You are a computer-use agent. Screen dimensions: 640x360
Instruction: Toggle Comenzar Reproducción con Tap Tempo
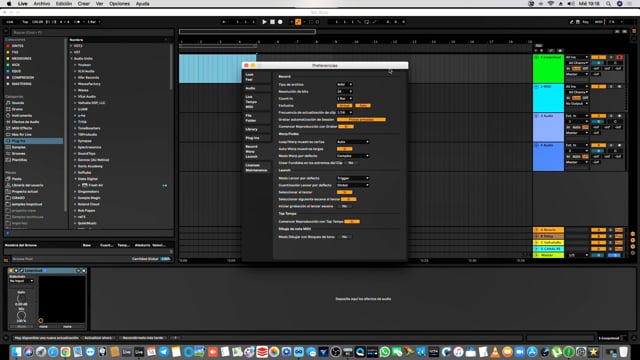coord(352,222)
